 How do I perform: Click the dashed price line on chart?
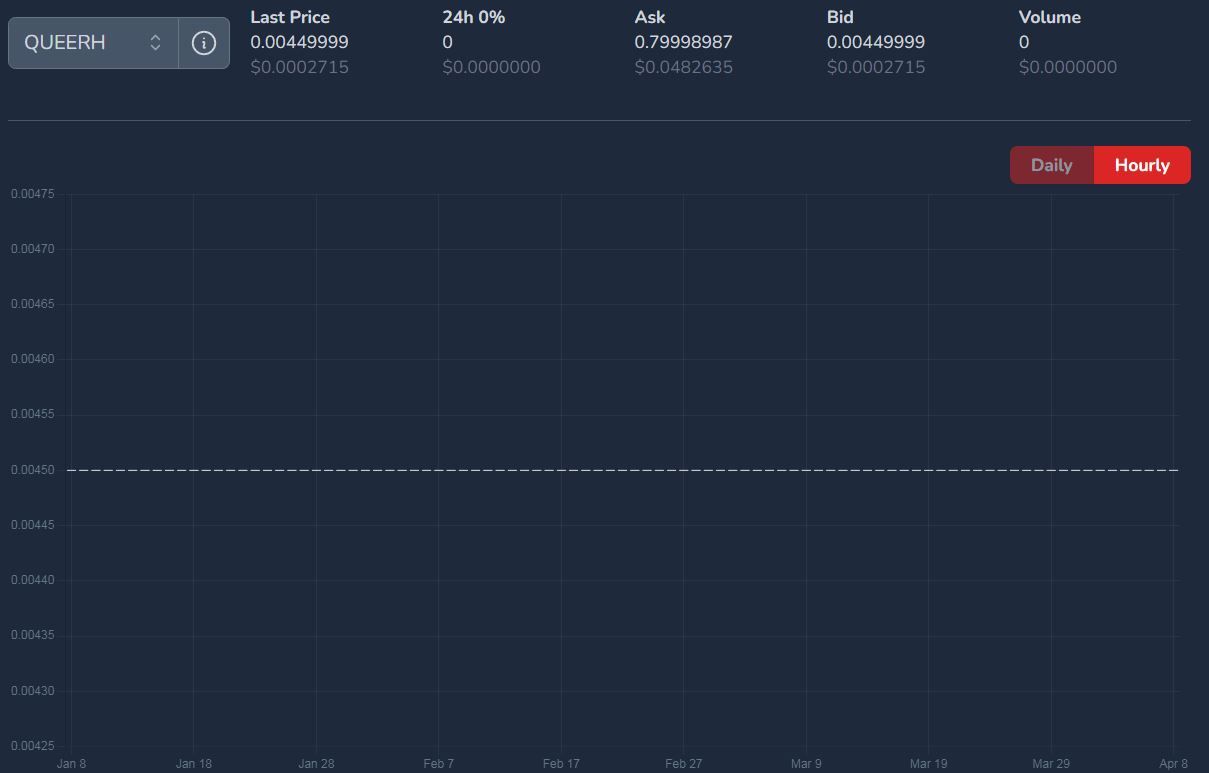[623, 470]
